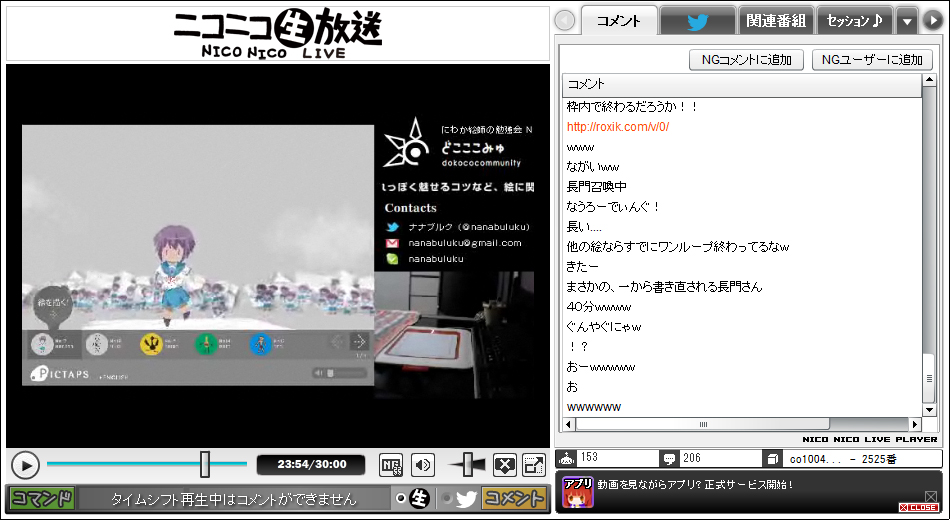Hide comments with the X screen icon

pos(505,465)
